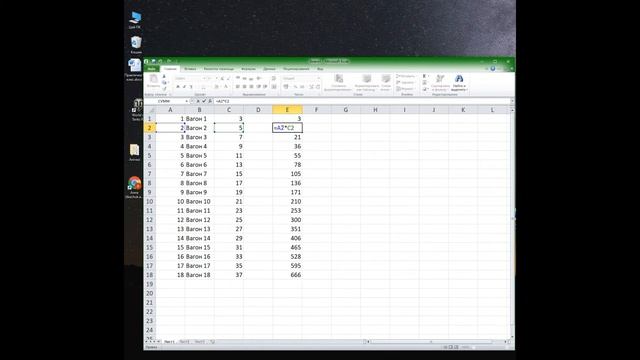Click cell B14 containing Вагон 14
This screenshot has height=360, width=640.
(x=199, y=238)
